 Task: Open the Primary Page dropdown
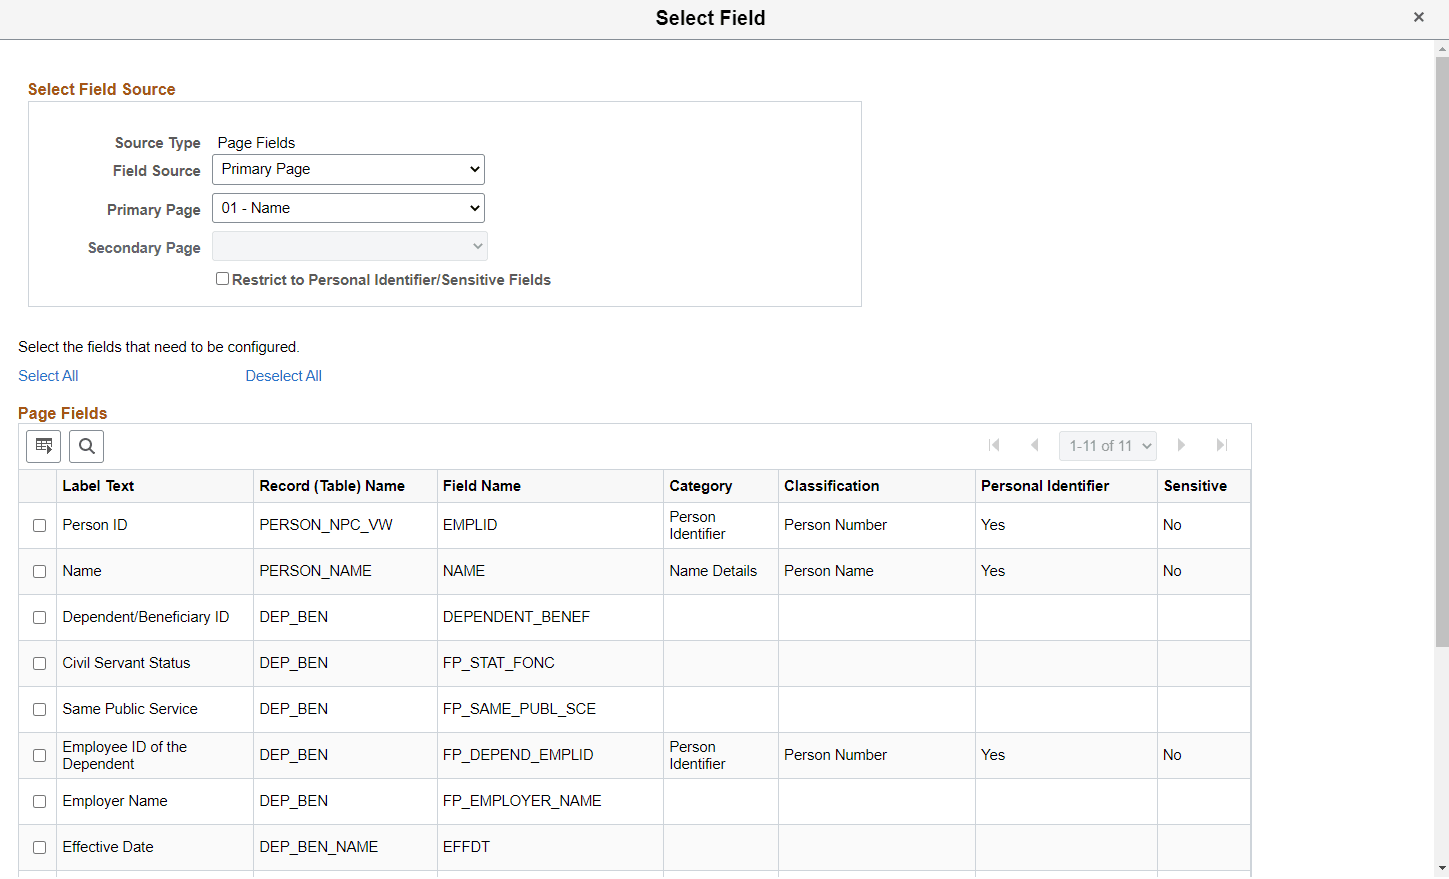(x=347, y=207)
